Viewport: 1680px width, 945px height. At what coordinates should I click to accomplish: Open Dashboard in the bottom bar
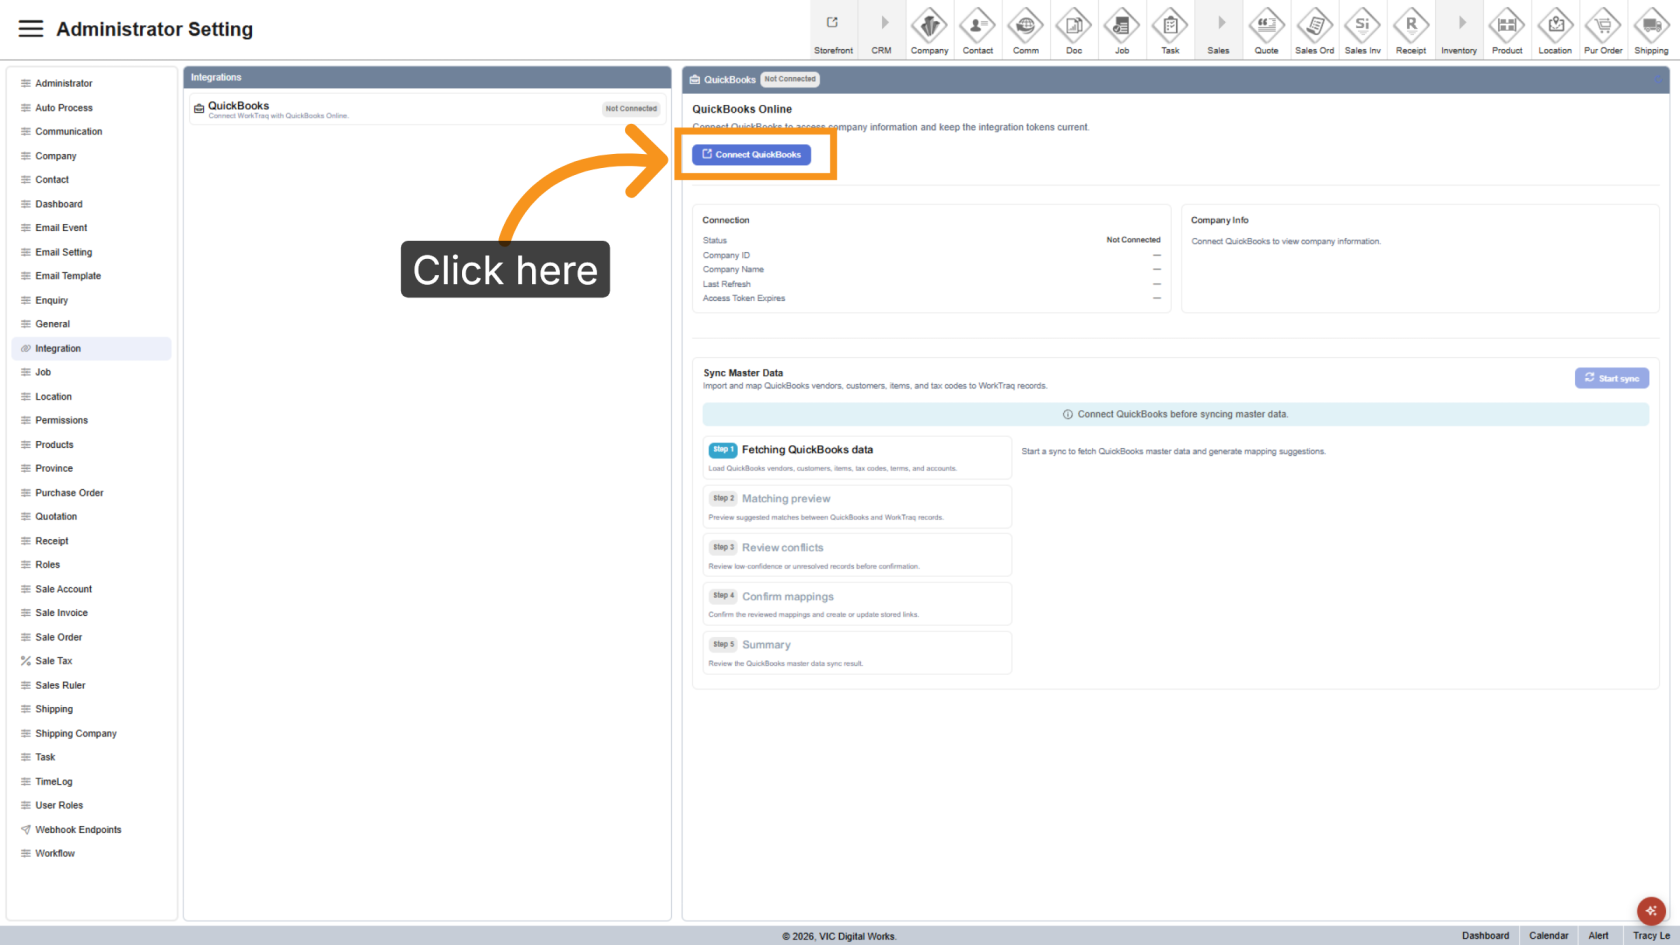(x=1486, y=936)
